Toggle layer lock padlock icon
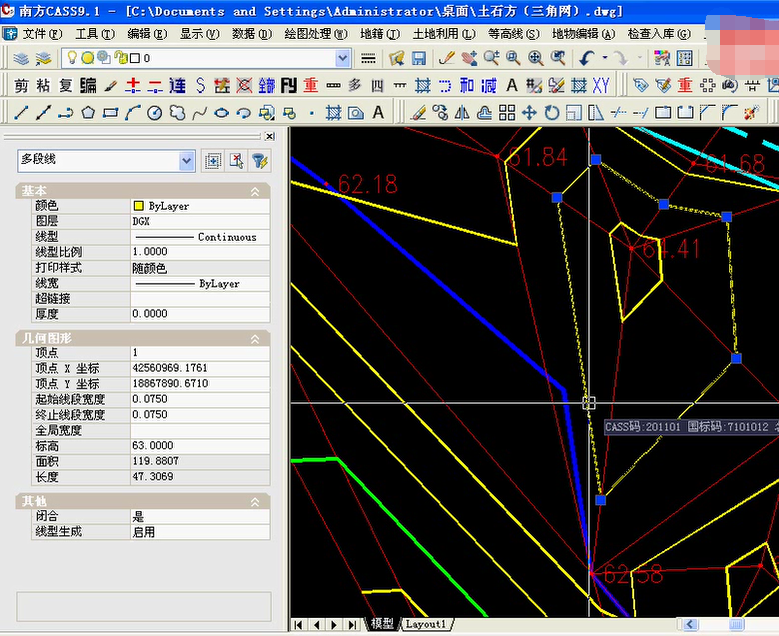 (121, 58)
